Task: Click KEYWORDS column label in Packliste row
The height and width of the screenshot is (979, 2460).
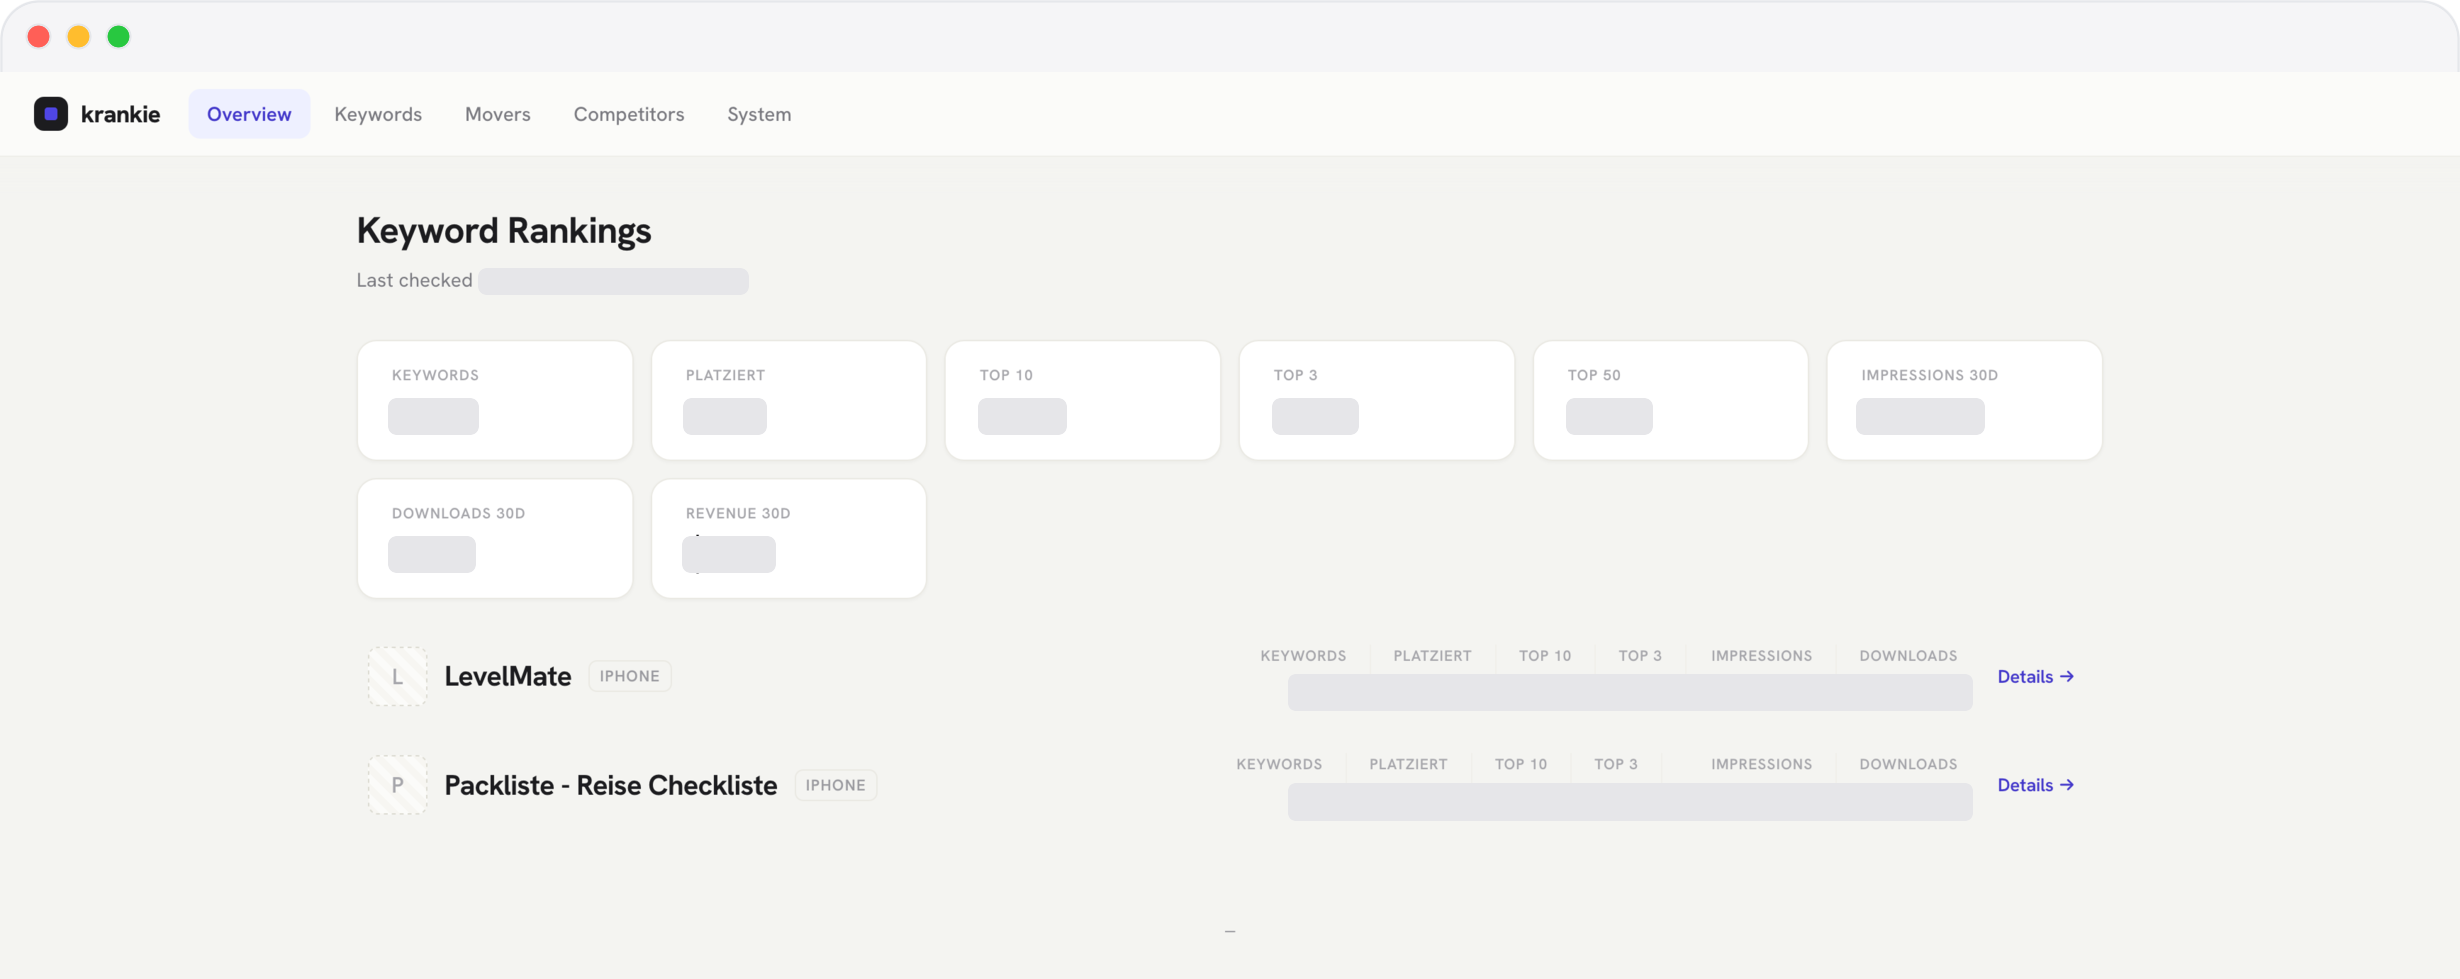Action: coord(1279,764)
